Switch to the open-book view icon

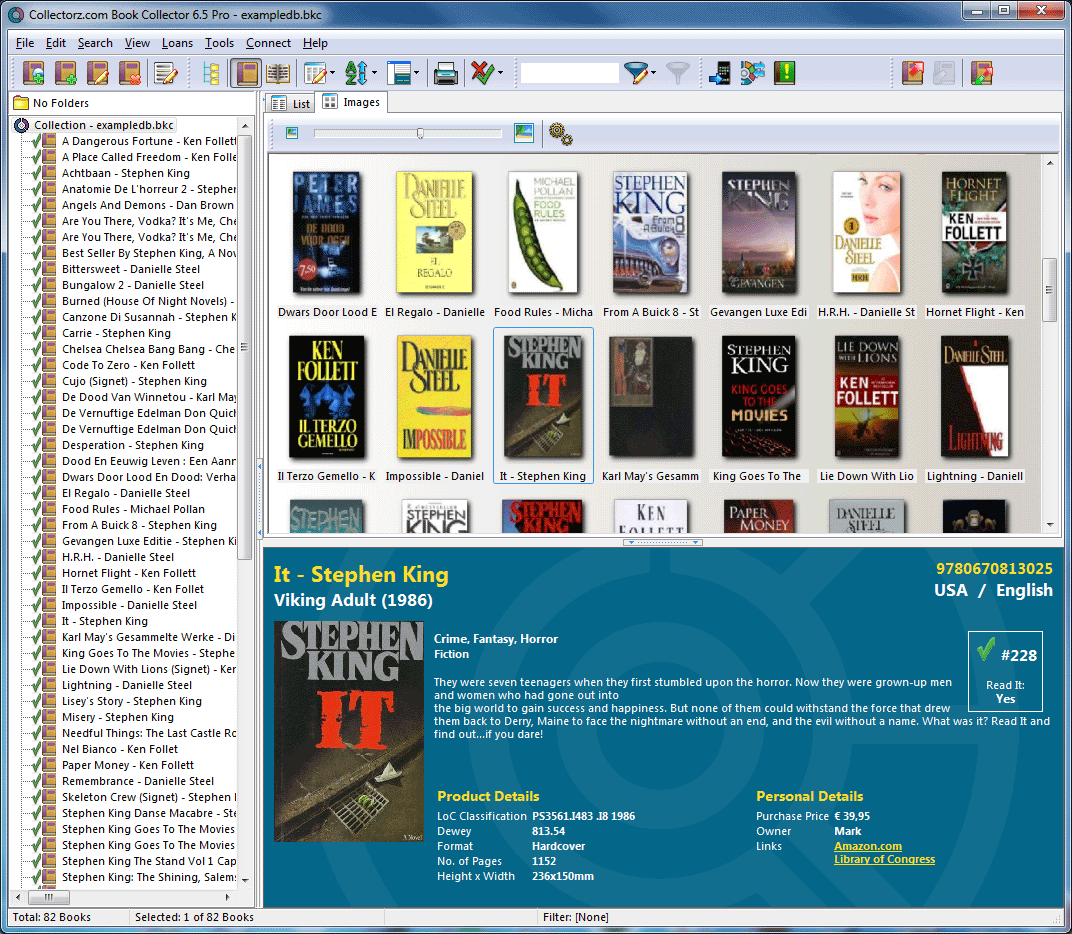click(x=278, y=72)
